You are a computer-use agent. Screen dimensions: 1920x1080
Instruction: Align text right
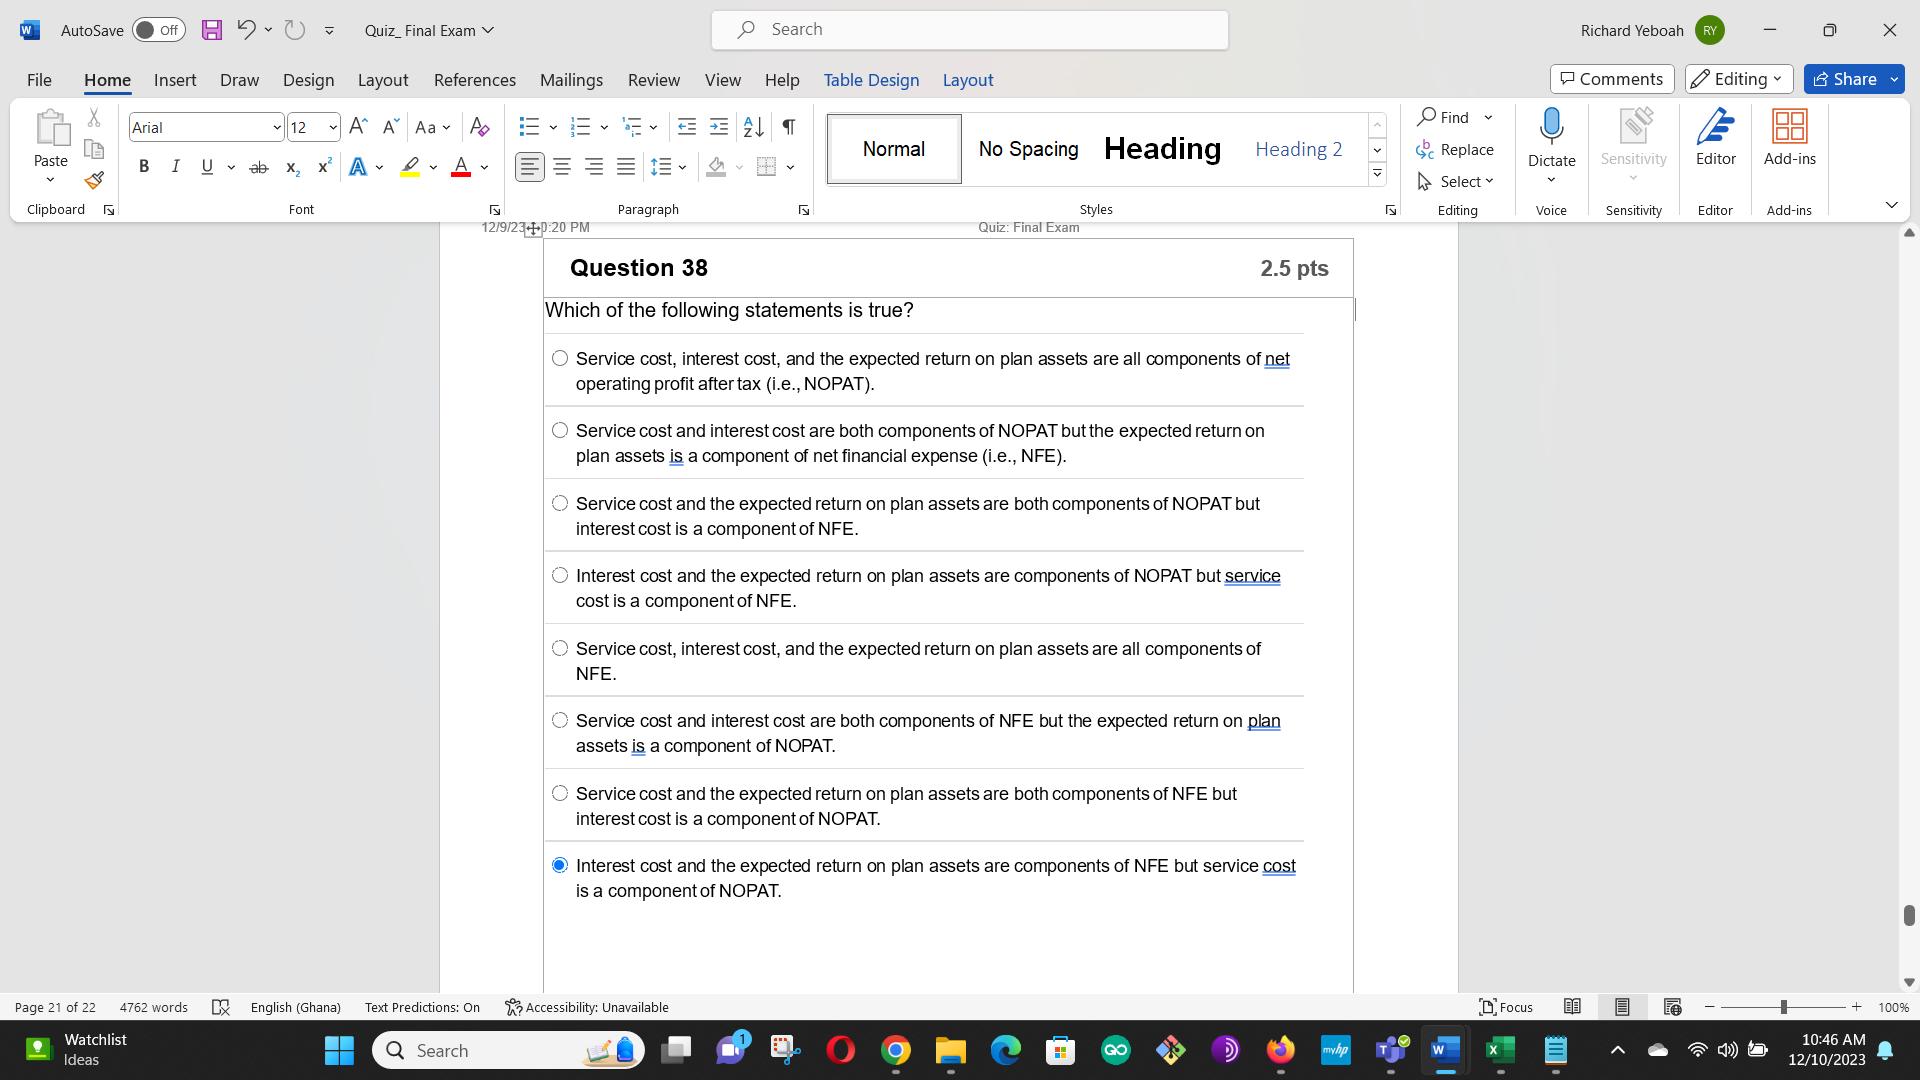coord(594,167)
